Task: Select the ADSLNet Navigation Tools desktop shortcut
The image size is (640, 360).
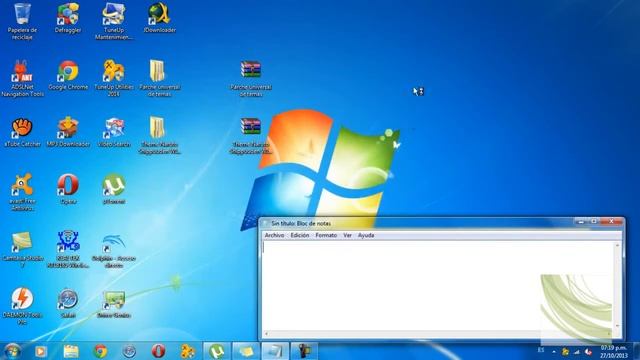Action: point(22,78)
